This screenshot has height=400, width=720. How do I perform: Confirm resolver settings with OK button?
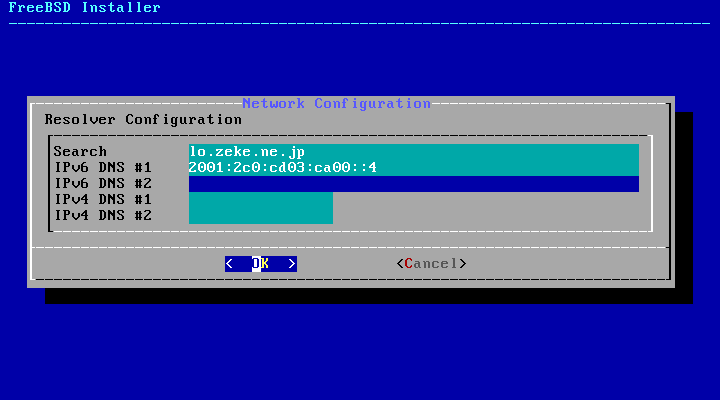coord(261,264)
